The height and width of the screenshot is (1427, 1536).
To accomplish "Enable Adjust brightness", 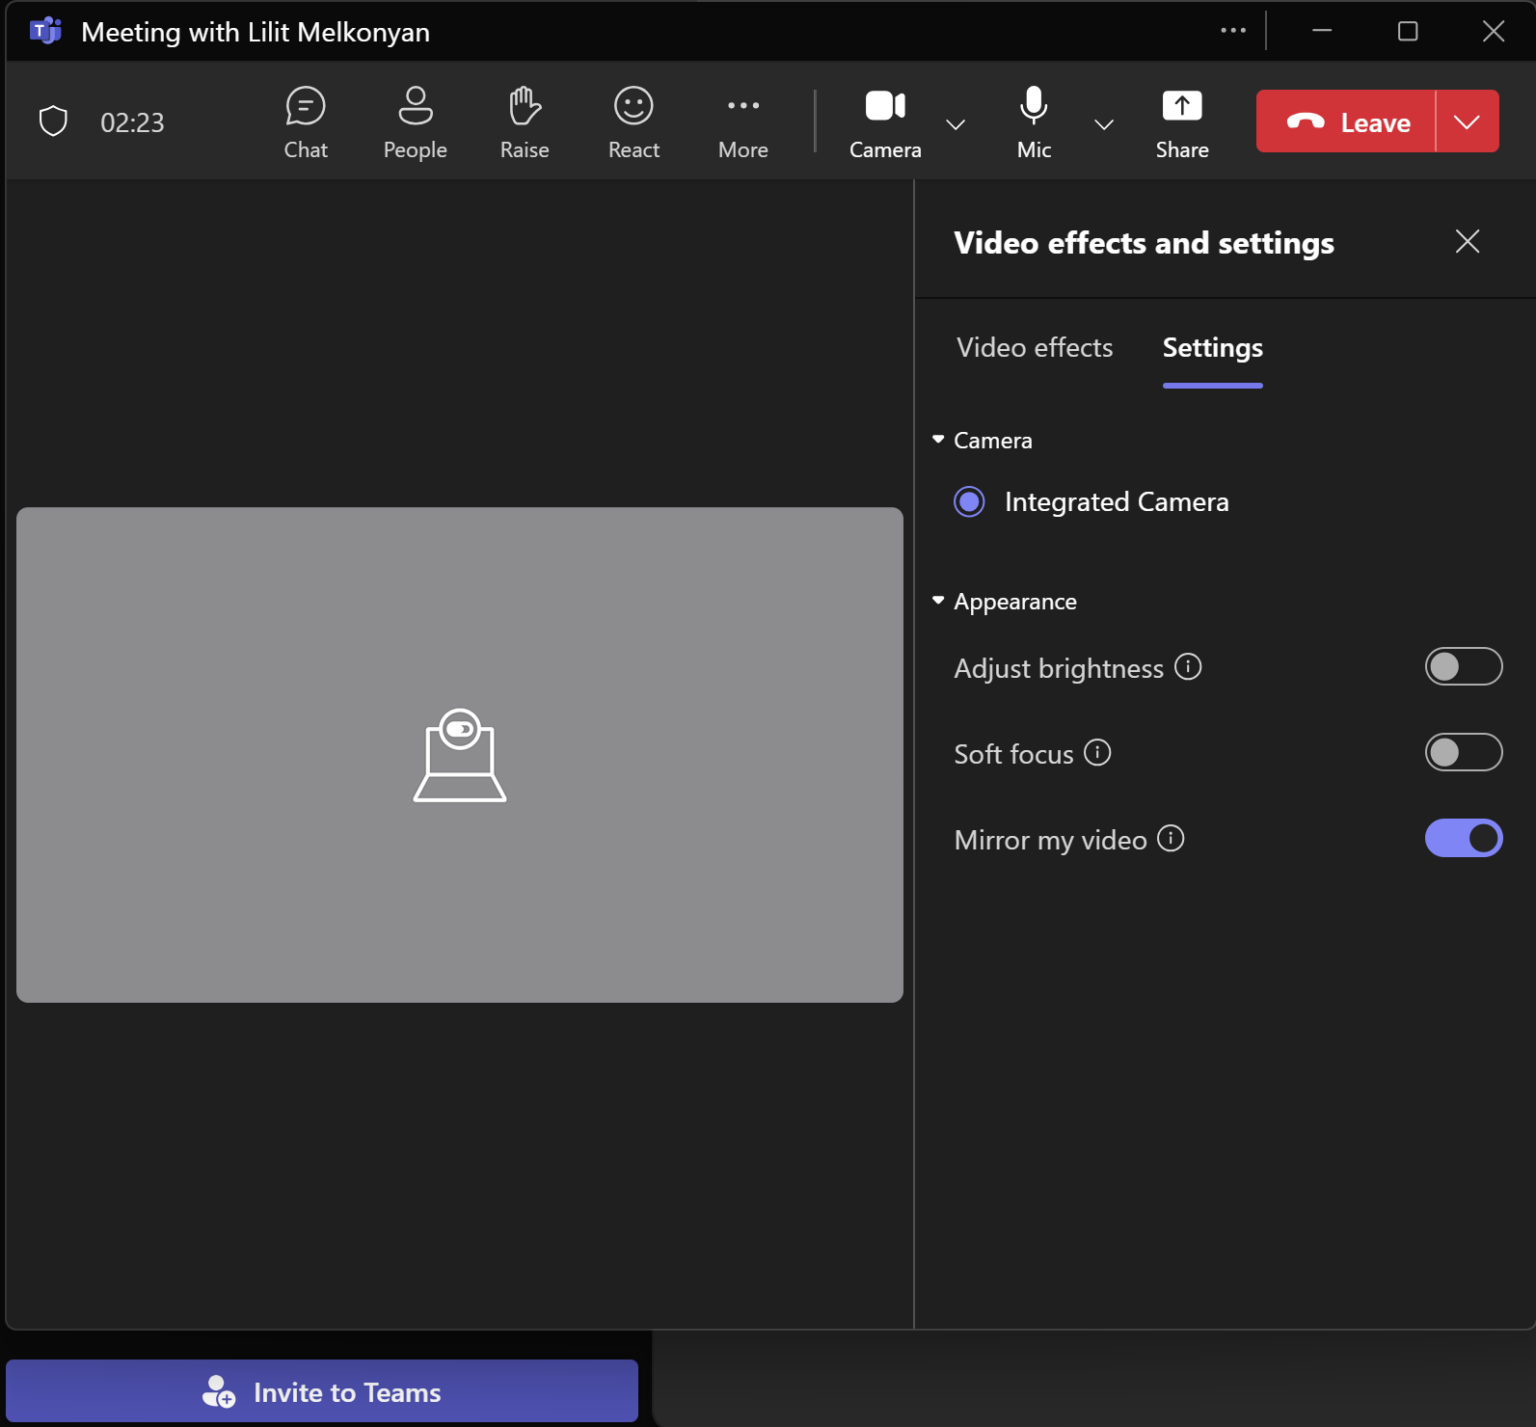I will (1463, 666).
